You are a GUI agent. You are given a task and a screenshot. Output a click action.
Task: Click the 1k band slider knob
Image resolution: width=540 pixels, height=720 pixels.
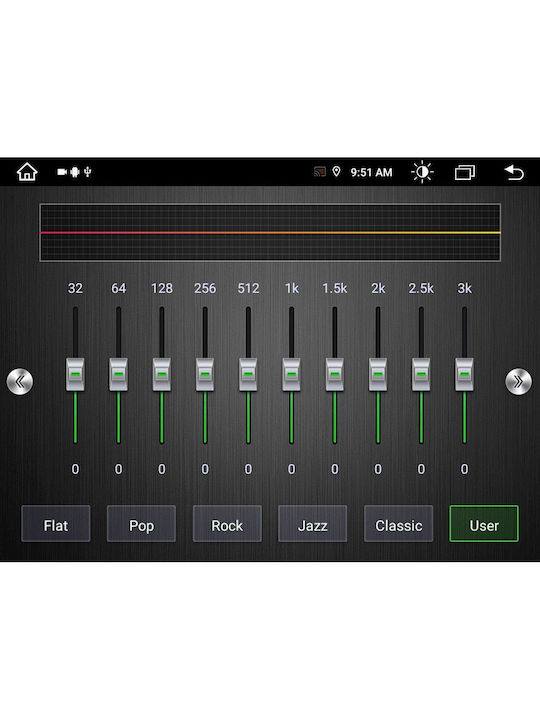pos(292,375)
